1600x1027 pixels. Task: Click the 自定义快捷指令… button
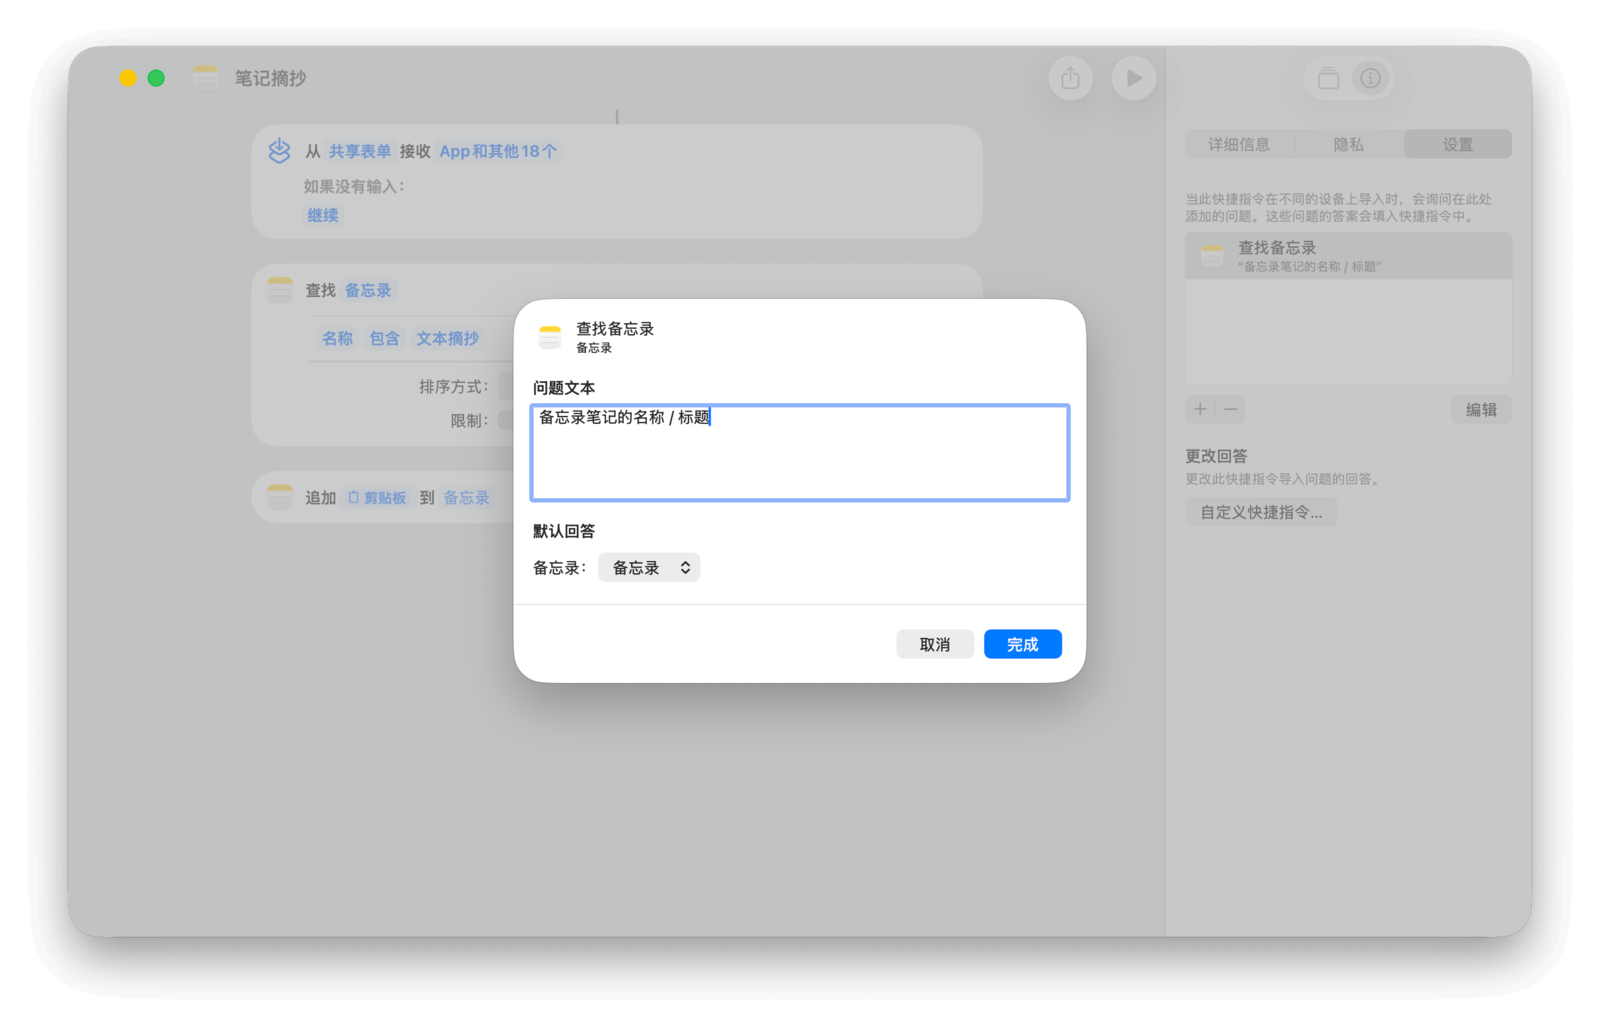pyautogui.click(x=1260, y=513)
